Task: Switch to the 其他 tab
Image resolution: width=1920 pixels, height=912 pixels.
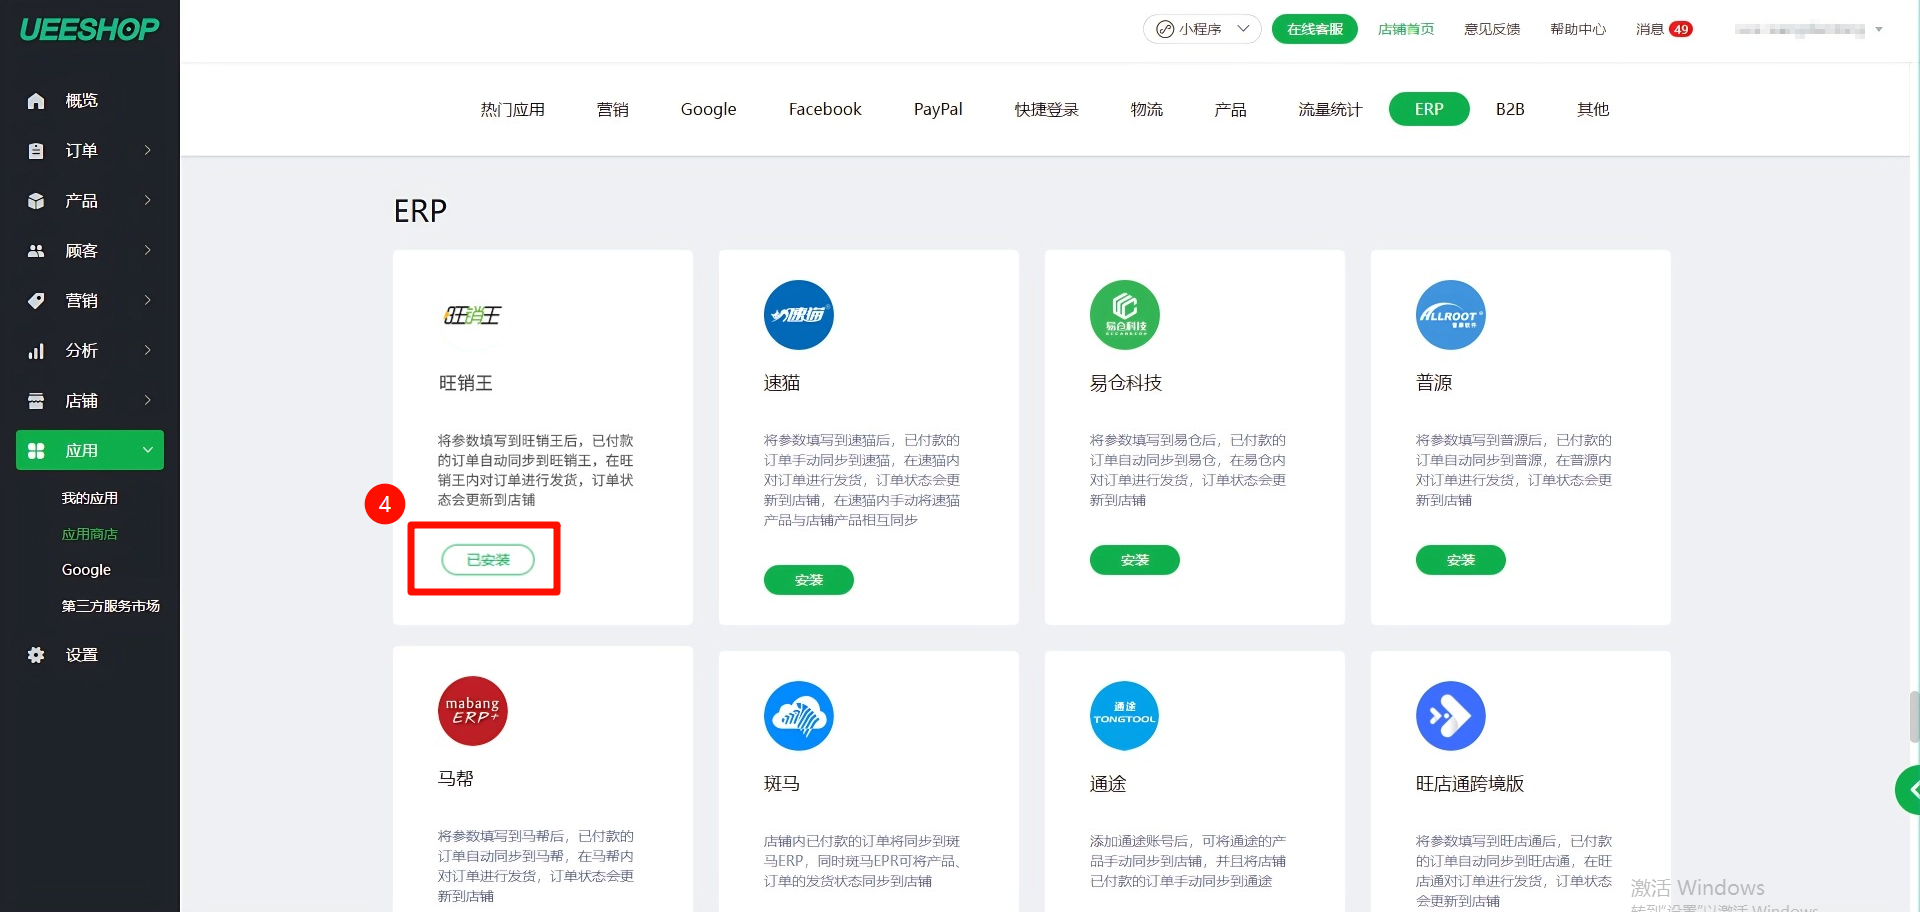Action: pos(1593,109)
